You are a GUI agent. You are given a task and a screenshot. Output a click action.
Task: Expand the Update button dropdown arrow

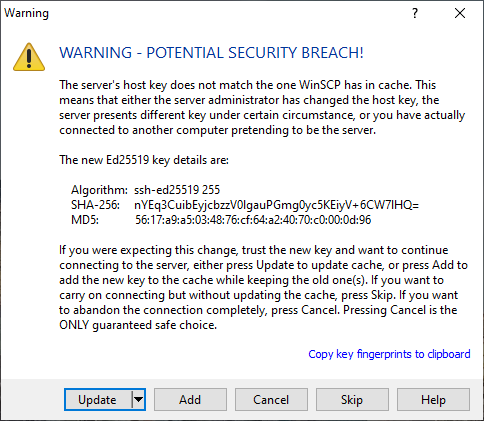pyautogui.click(x=138, y=399)
